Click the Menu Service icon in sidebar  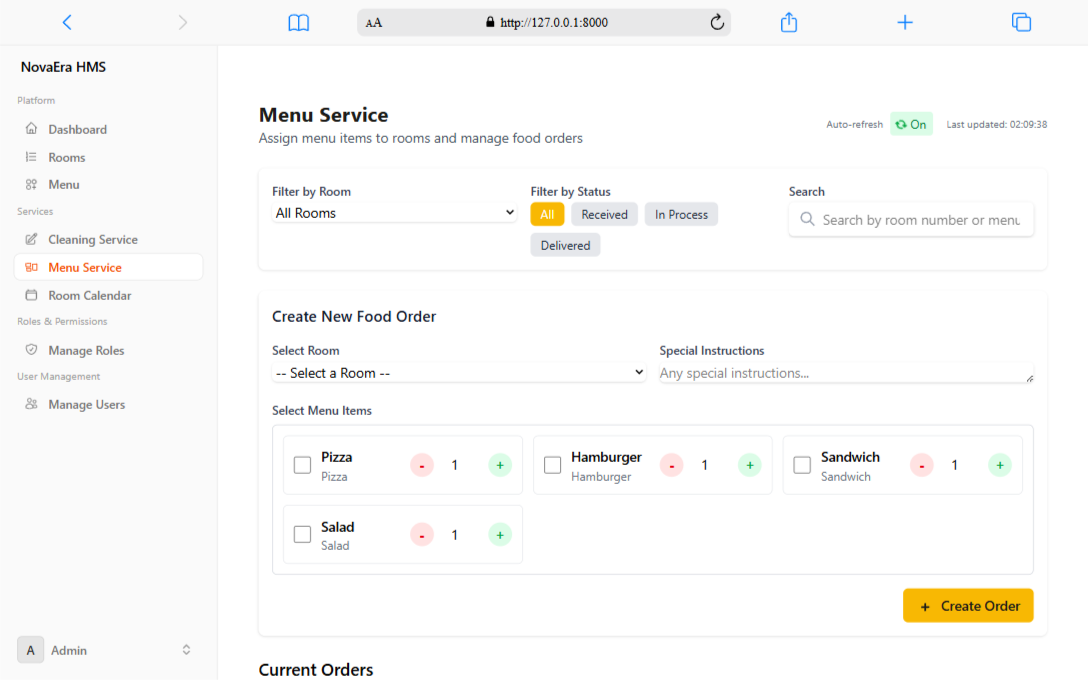(x=31, y=267)
